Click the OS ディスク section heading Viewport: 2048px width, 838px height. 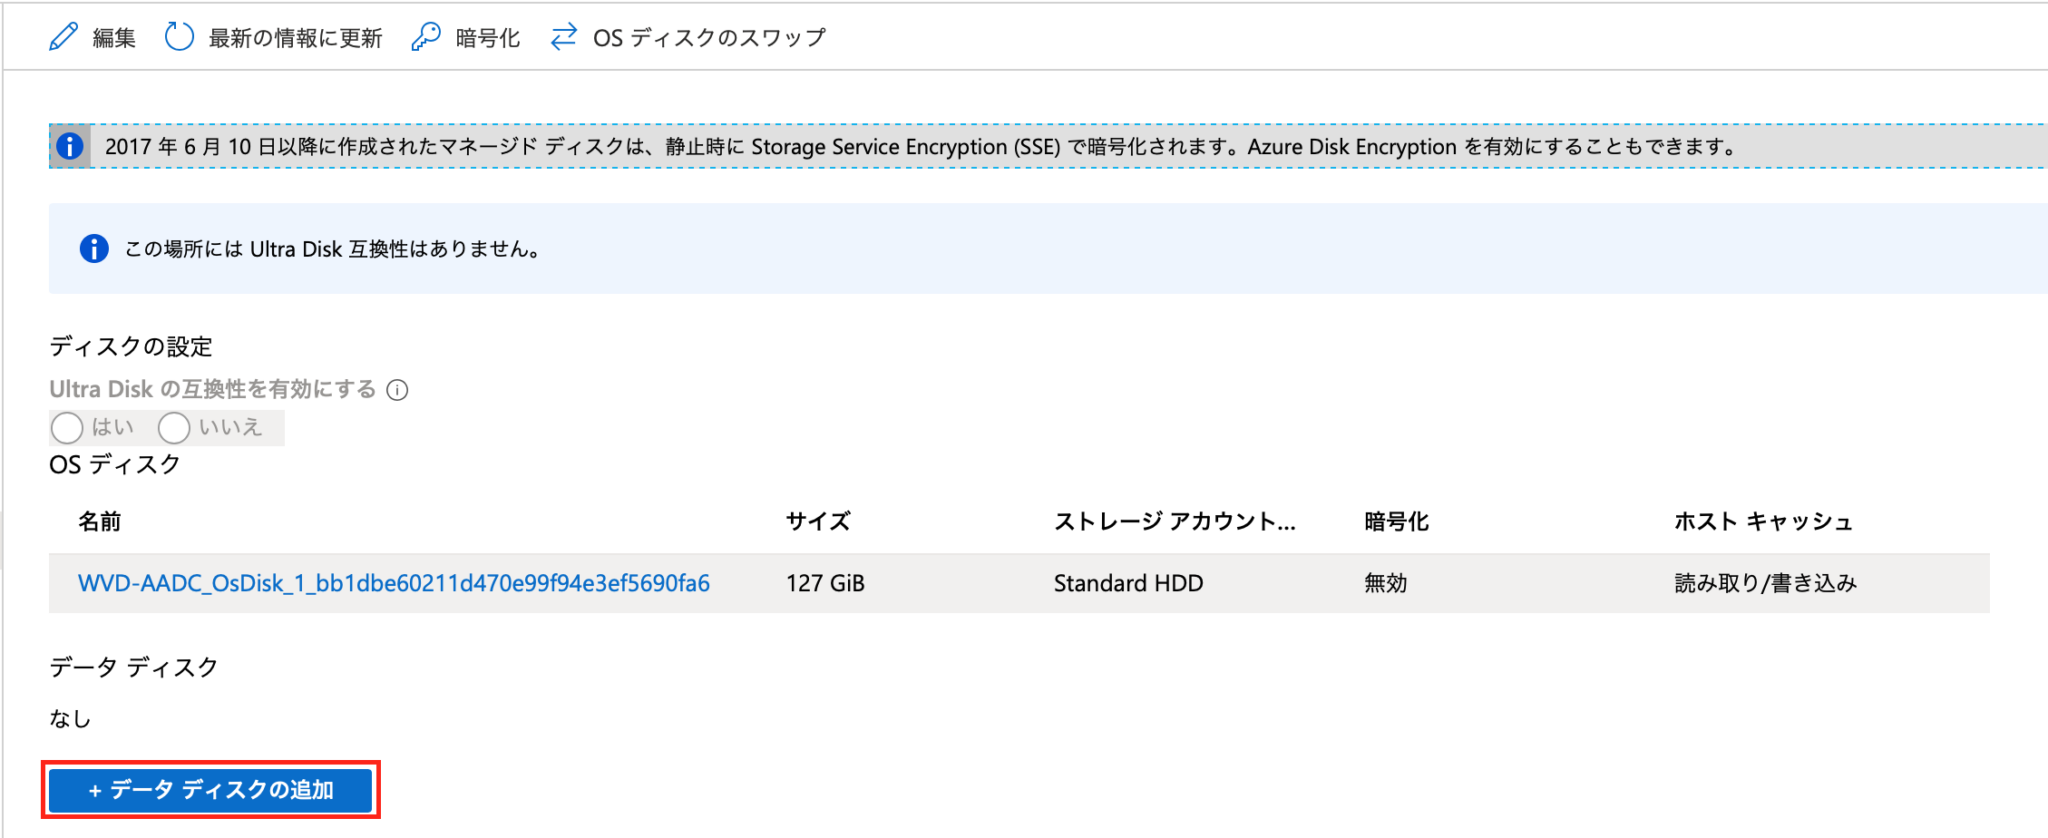[115, 464]
